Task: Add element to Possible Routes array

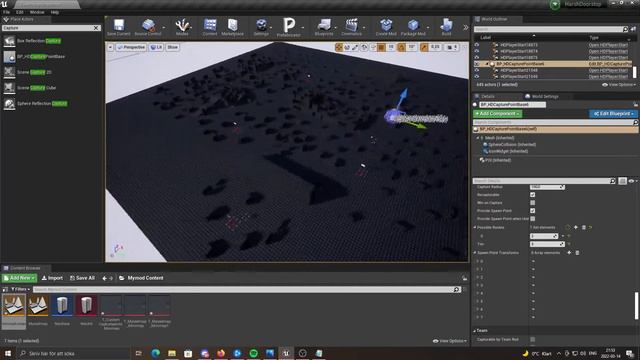Action: coord(576,227)
